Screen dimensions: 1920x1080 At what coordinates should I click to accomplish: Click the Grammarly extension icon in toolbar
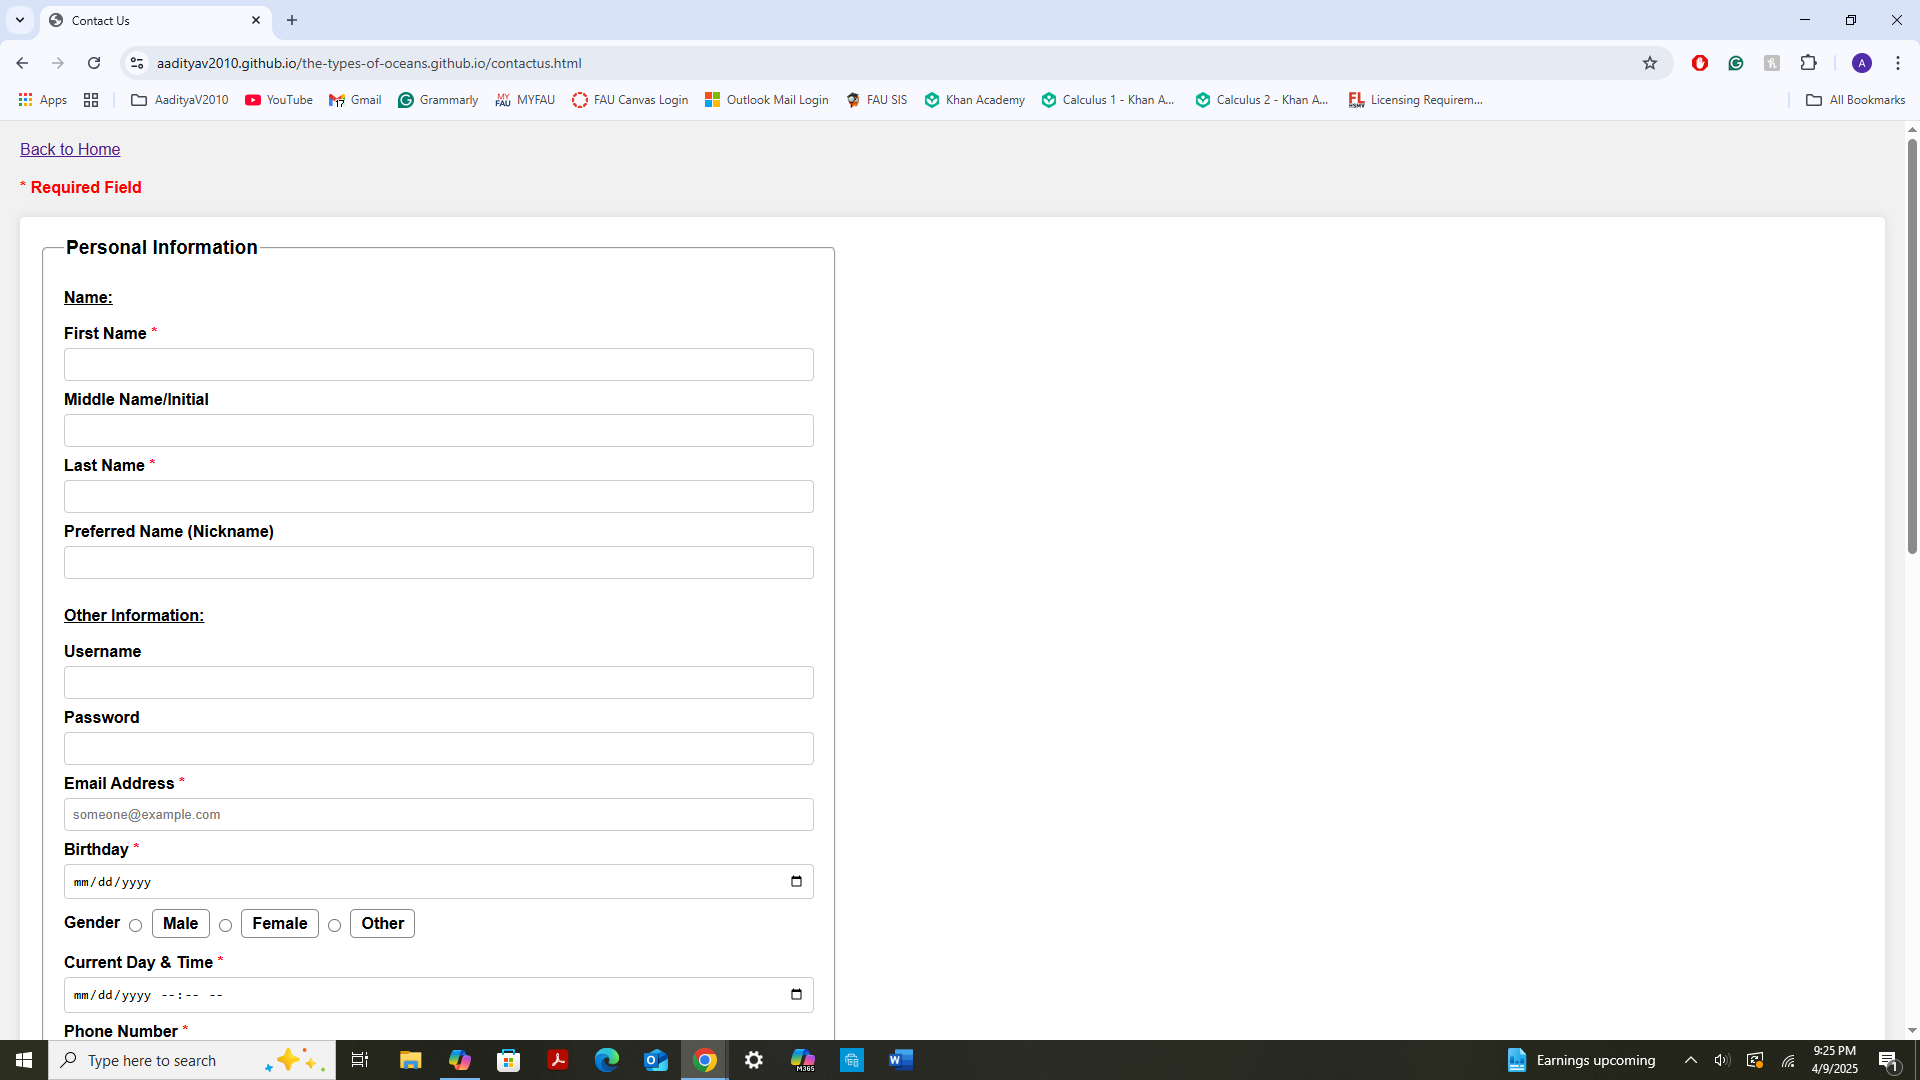(1736, 63)
